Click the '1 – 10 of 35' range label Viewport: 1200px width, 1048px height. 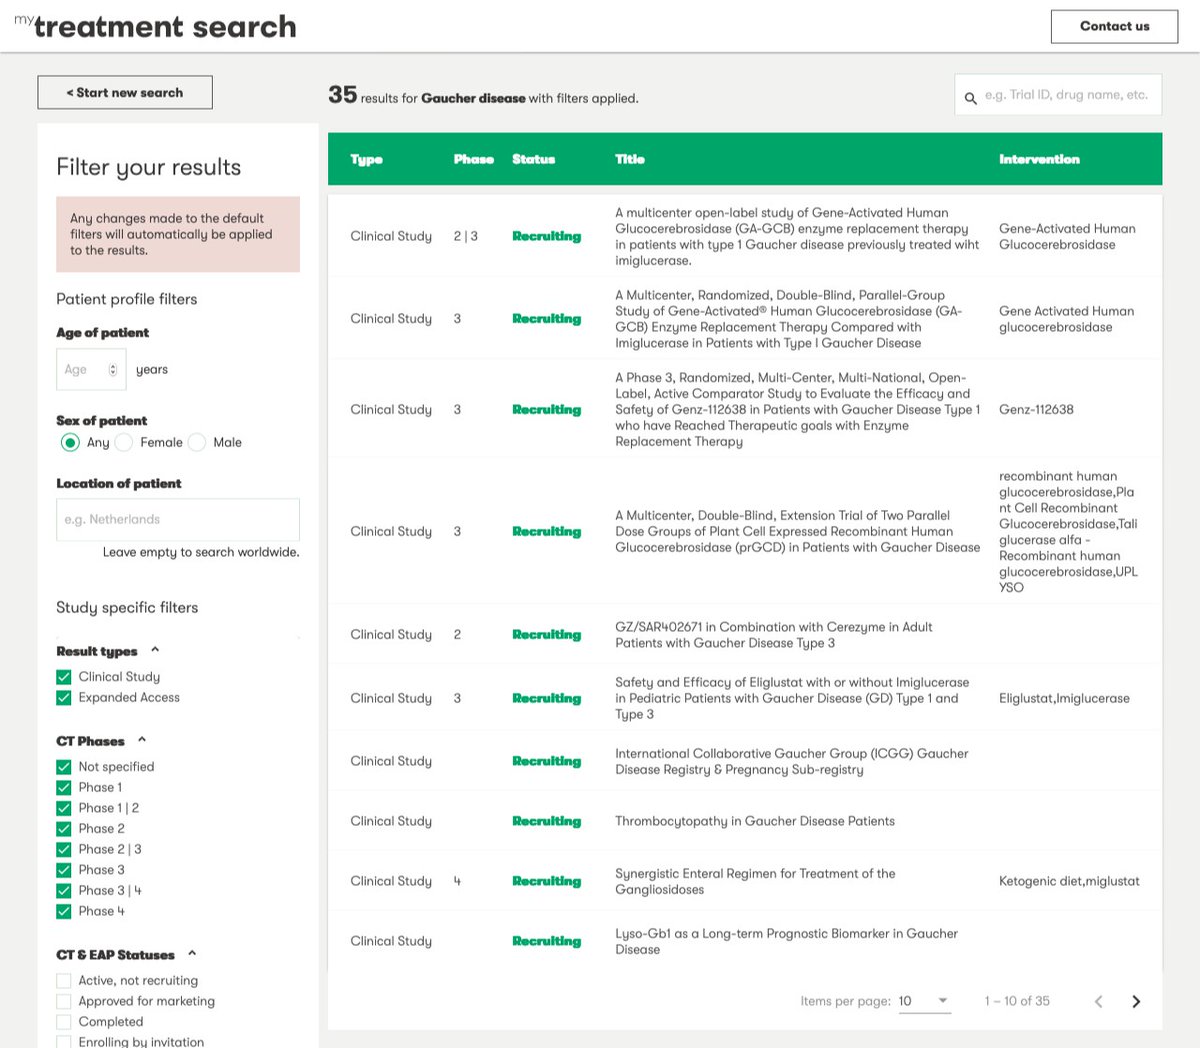tap(1017, 1001)
